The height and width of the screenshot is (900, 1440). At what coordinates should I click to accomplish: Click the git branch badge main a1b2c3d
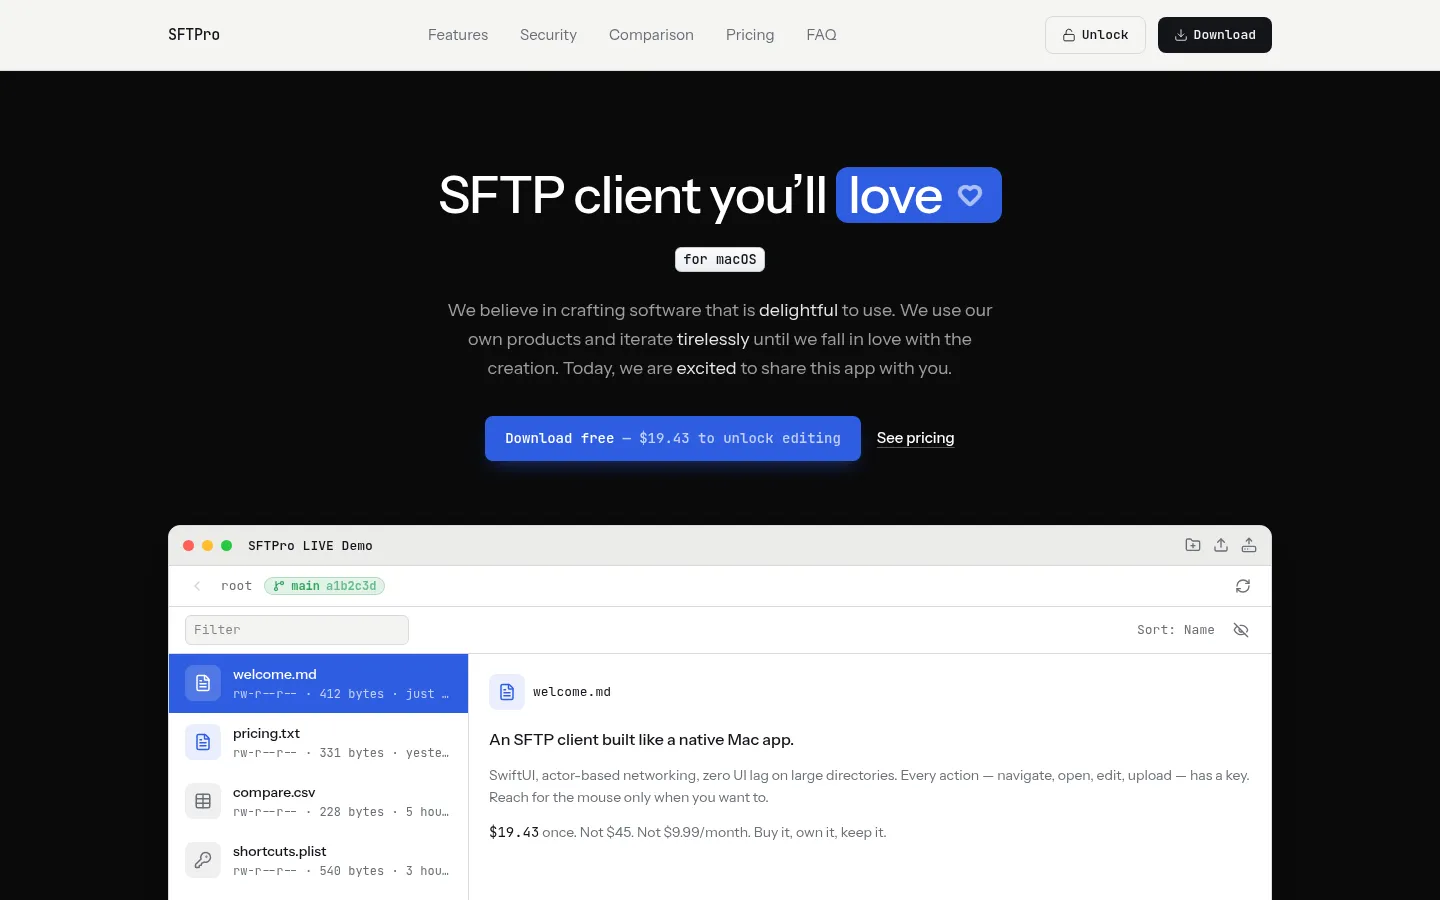pyautogui.click(x=324, y=586)
